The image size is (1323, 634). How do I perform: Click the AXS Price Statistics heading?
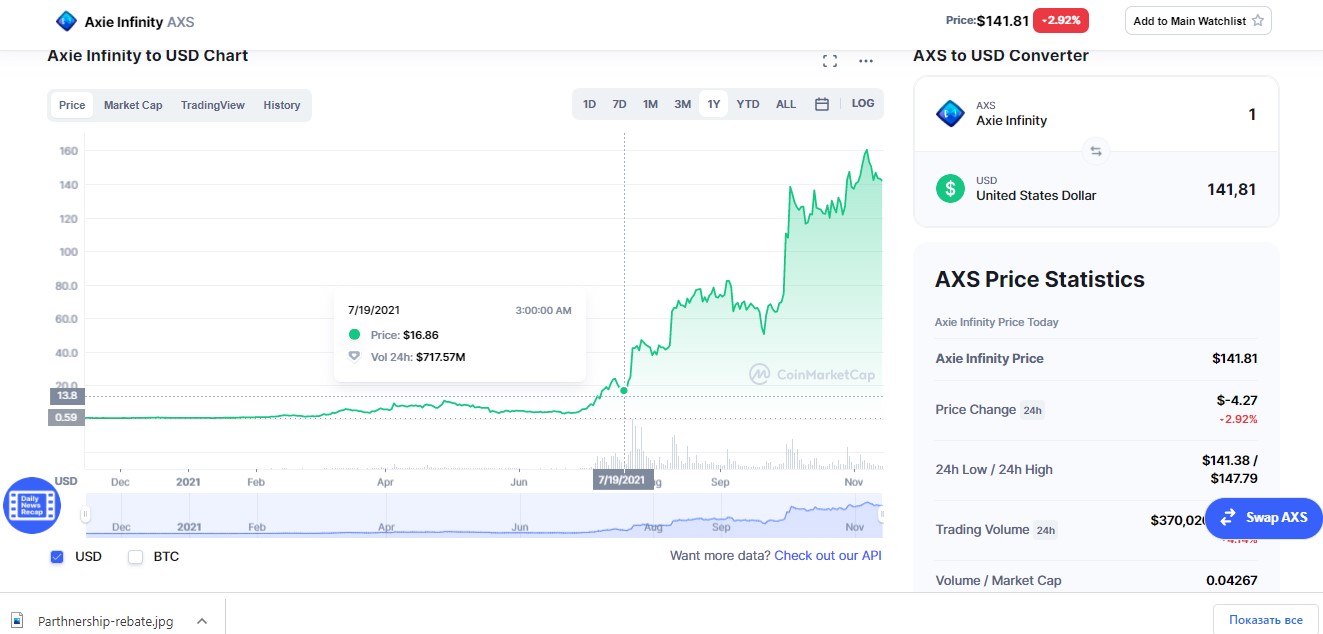(1040, 279)
